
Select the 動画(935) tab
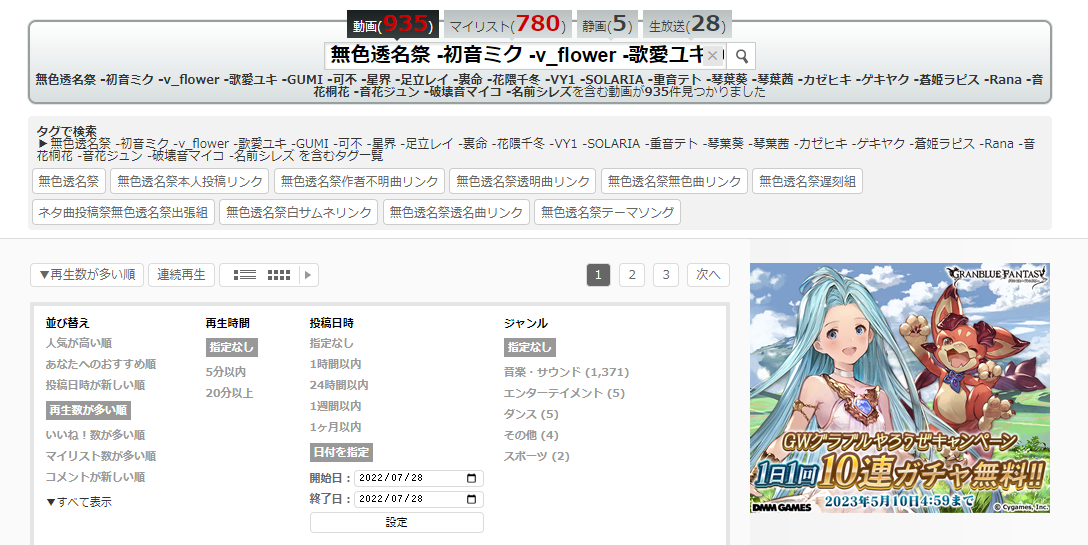point(393,25)
